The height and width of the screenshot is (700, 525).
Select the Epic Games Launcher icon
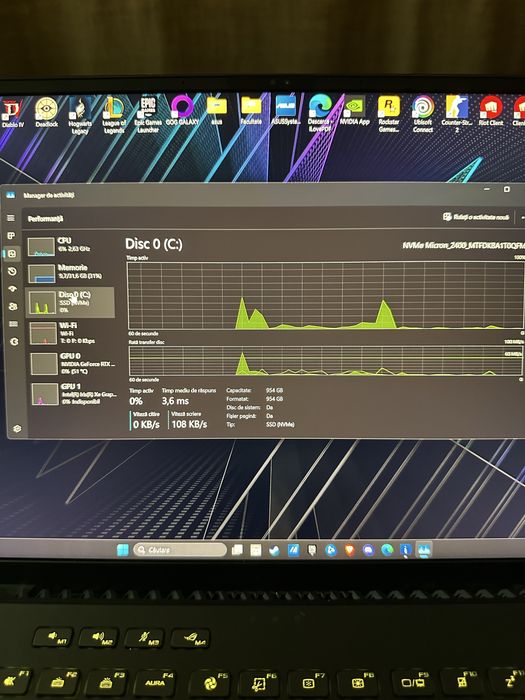tap(148, 114)
